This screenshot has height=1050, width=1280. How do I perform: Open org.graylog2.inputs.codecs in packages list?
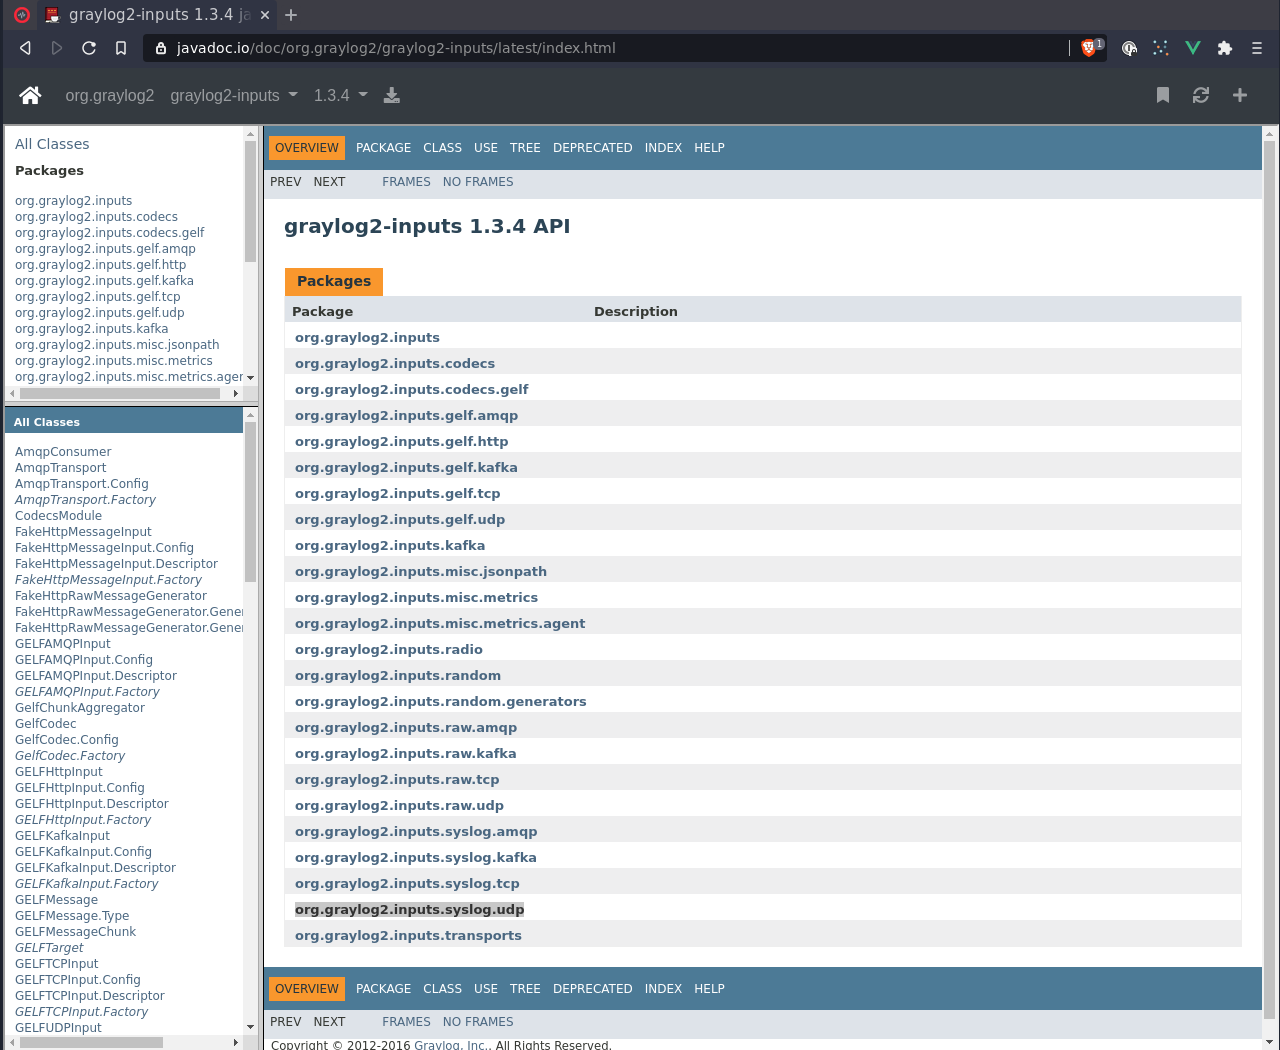(96, 217)
